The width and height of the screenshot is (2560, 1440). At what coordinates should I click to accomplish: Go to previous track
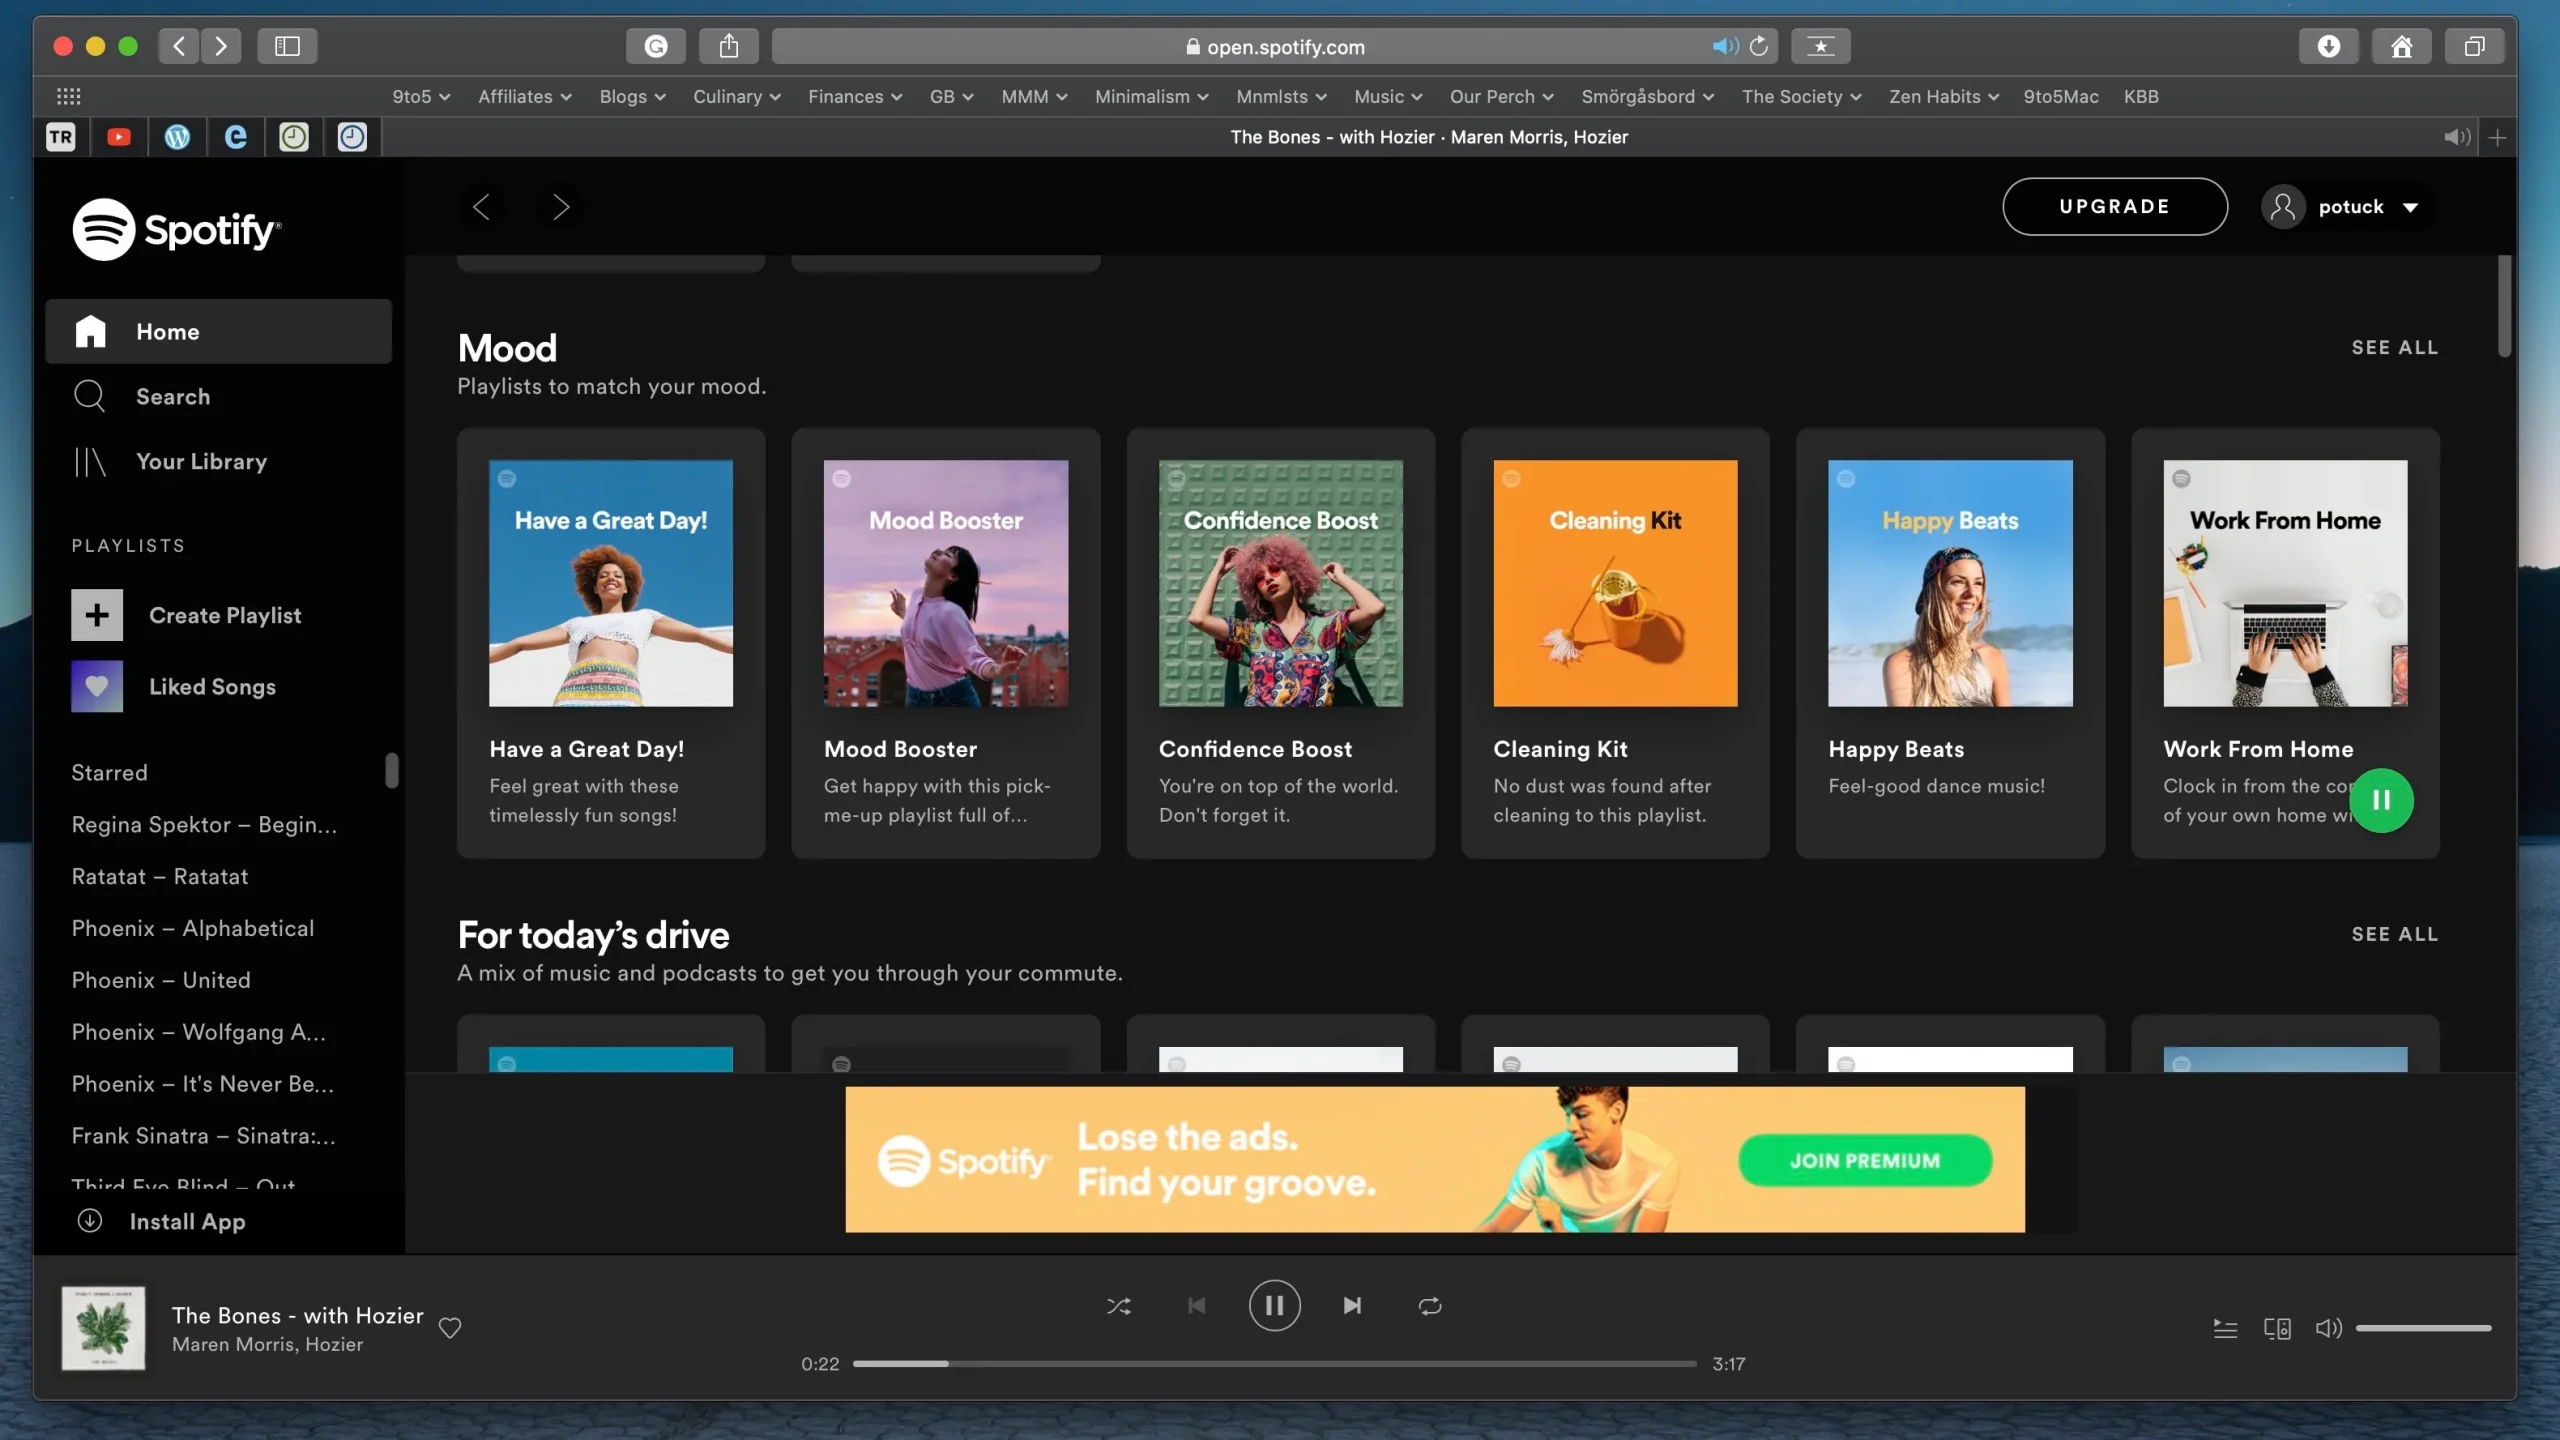(x=1196, y=1305)
